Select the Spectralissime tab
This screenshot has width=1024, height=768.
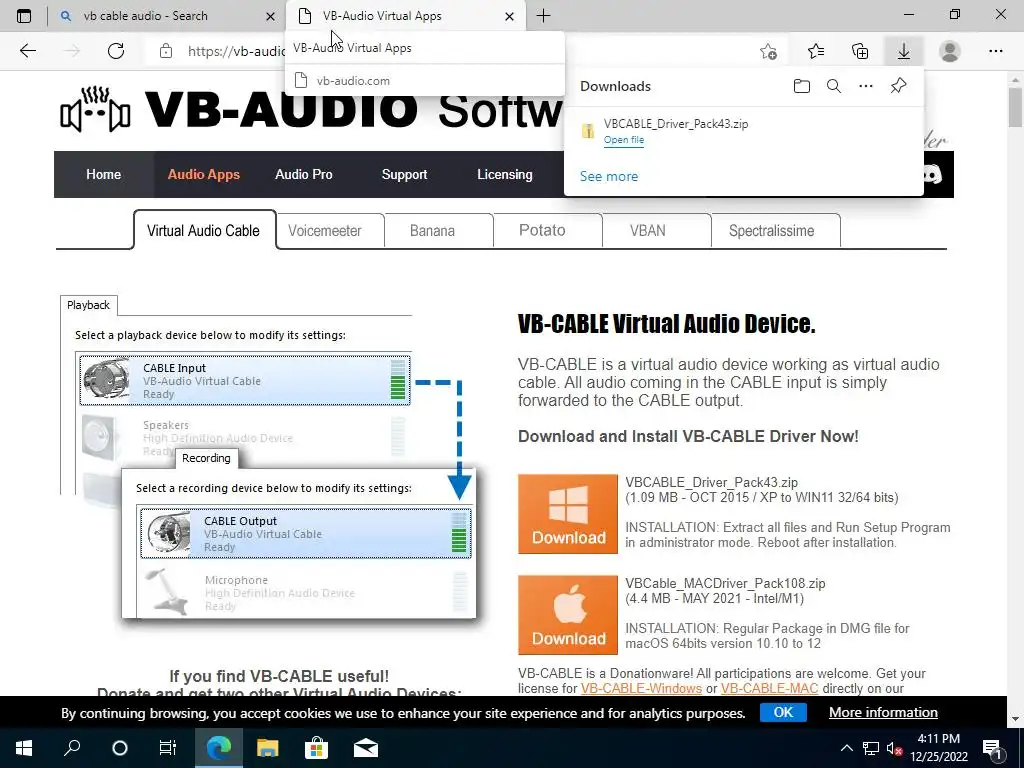[771, 231]
